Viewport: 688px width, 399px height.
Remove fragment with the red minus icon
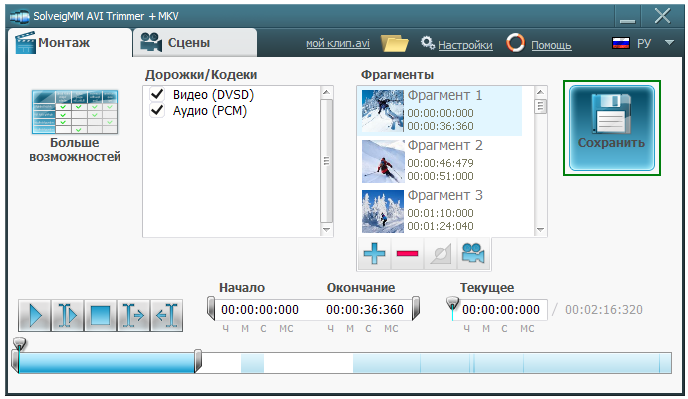[x=407, y=253]
